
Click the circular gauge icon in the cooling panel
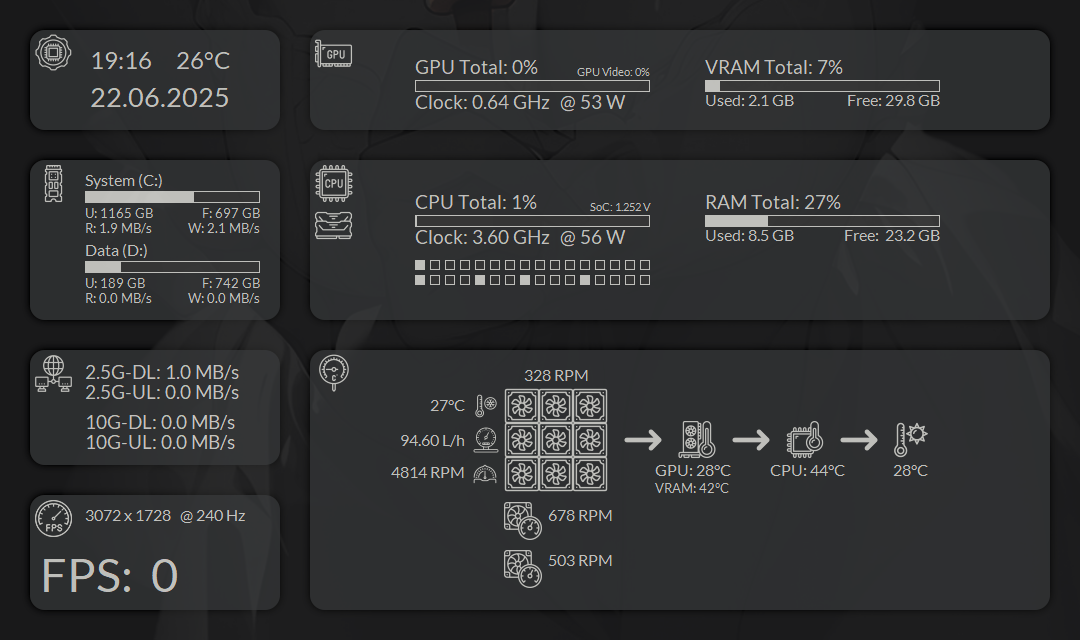coord(332,371)
